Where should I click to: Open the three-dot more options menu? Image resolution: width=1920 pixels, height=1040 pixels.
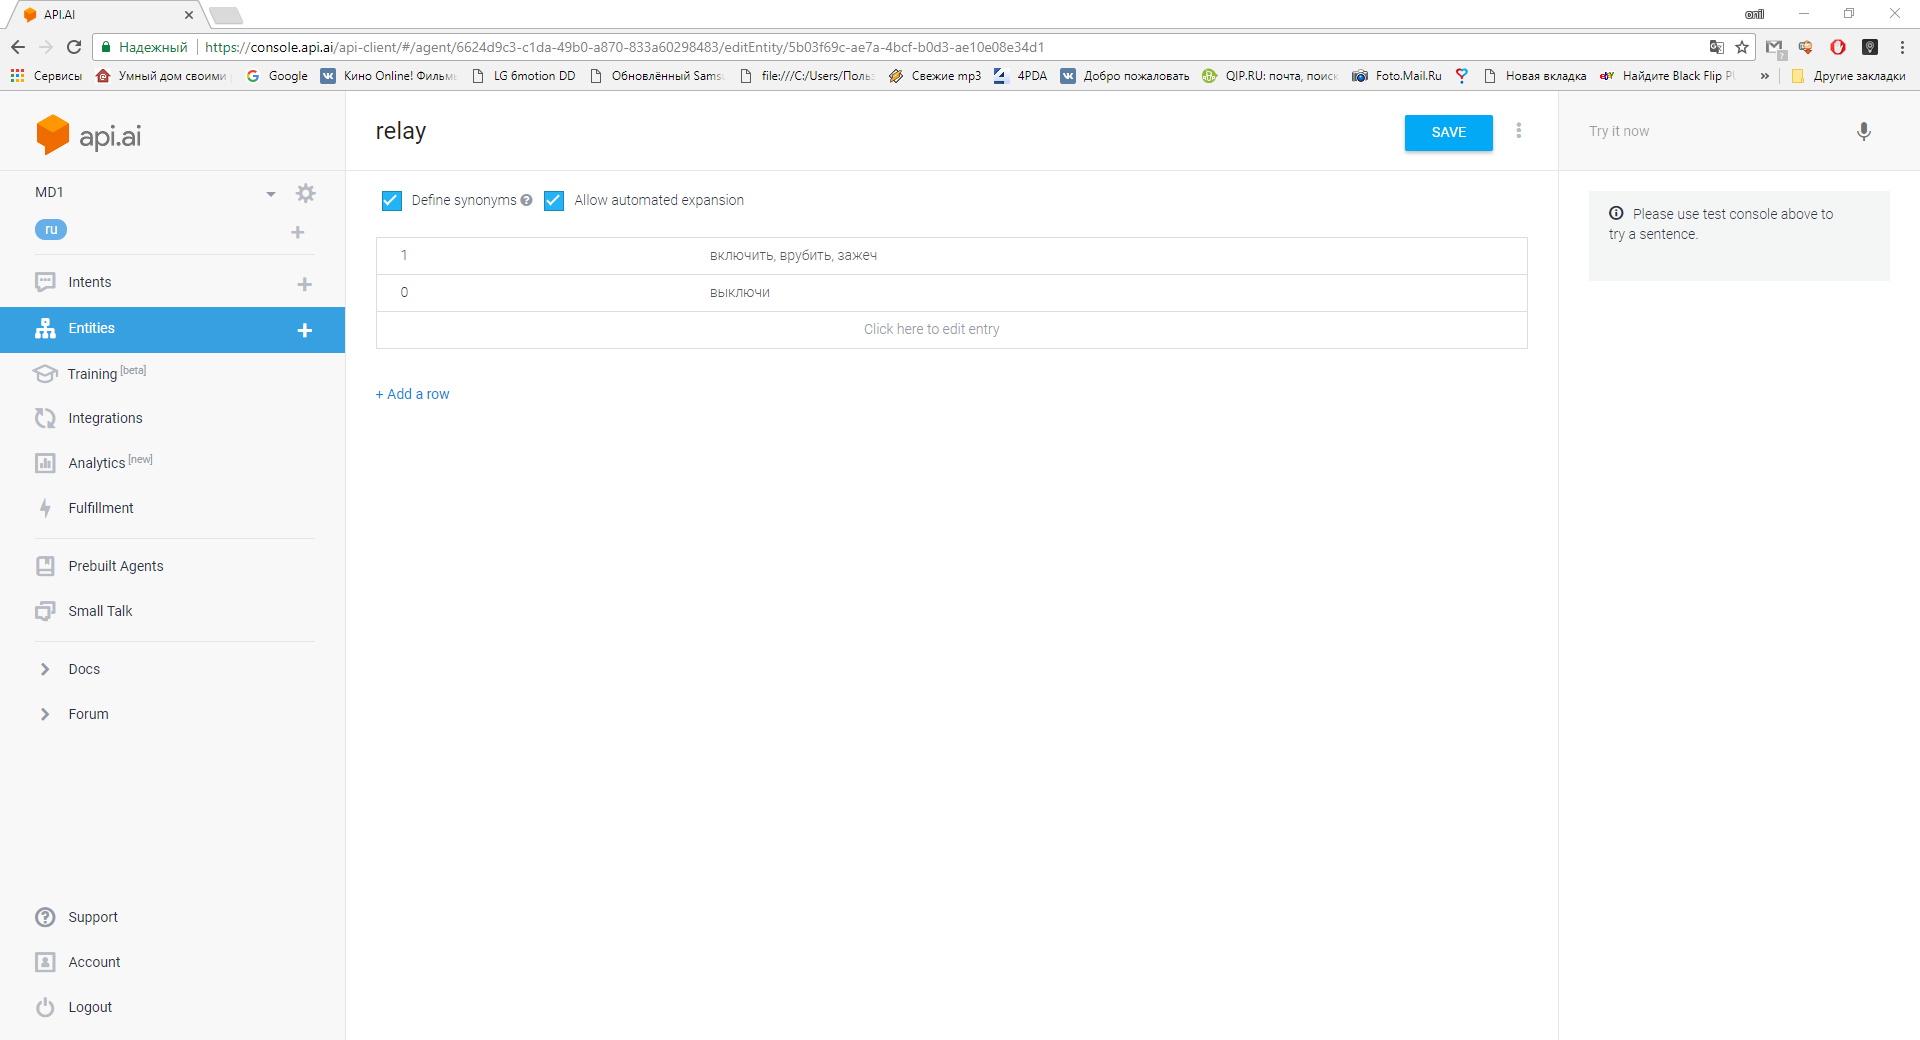click(1519, 131)
